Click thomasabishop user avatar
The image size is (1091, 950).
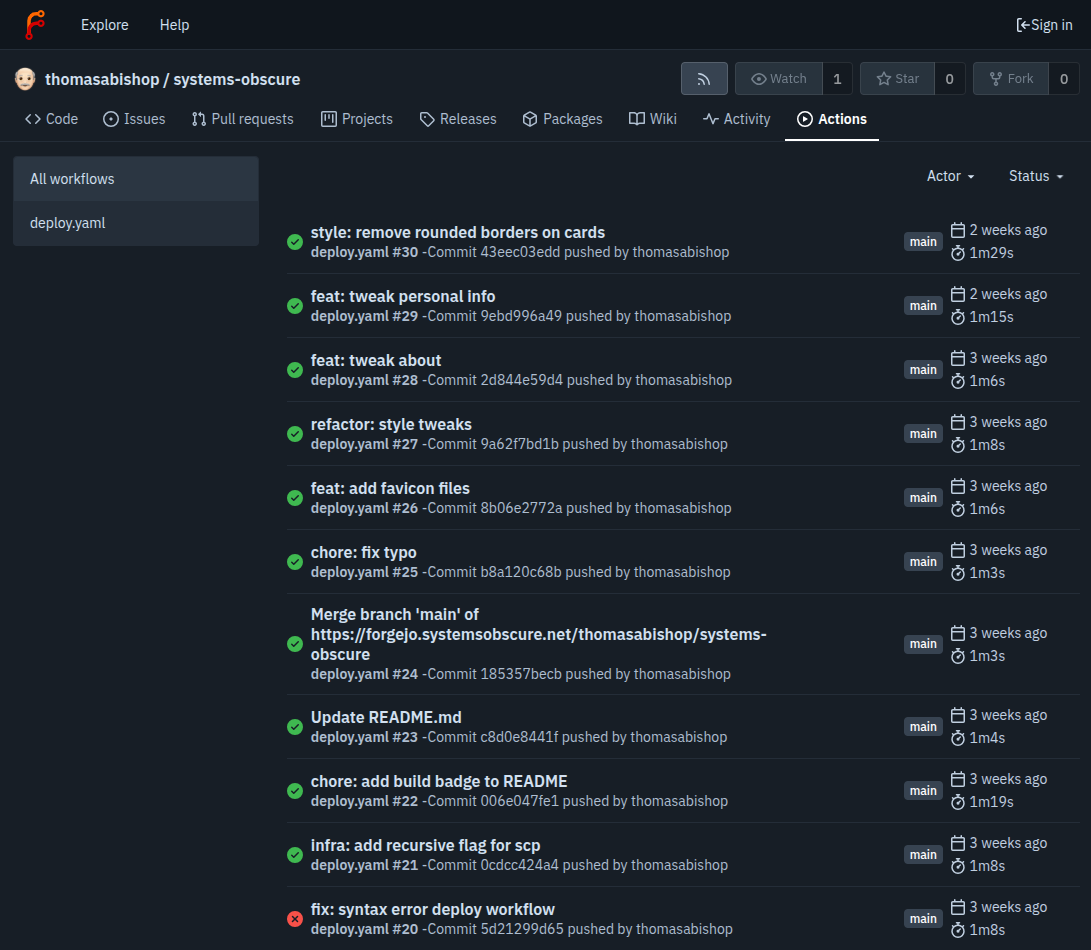[x=25, y=79]
